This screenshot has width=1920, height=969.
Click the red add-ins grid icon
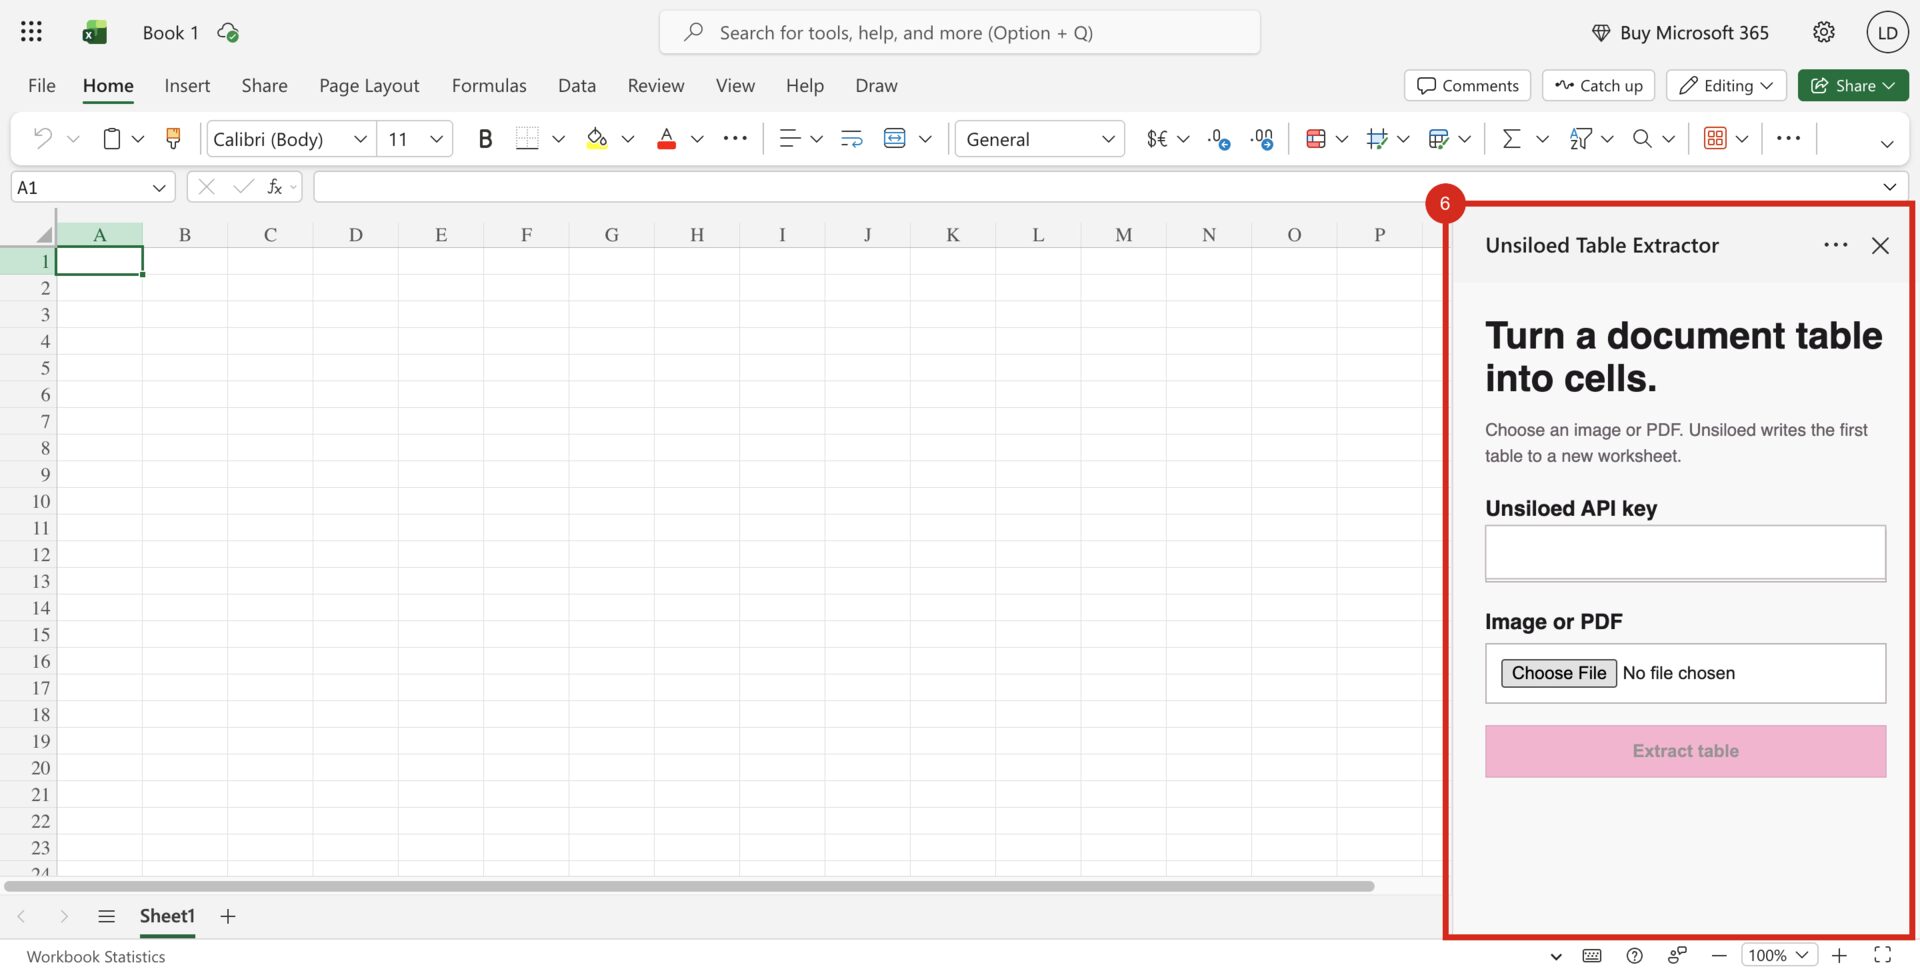1715,139
